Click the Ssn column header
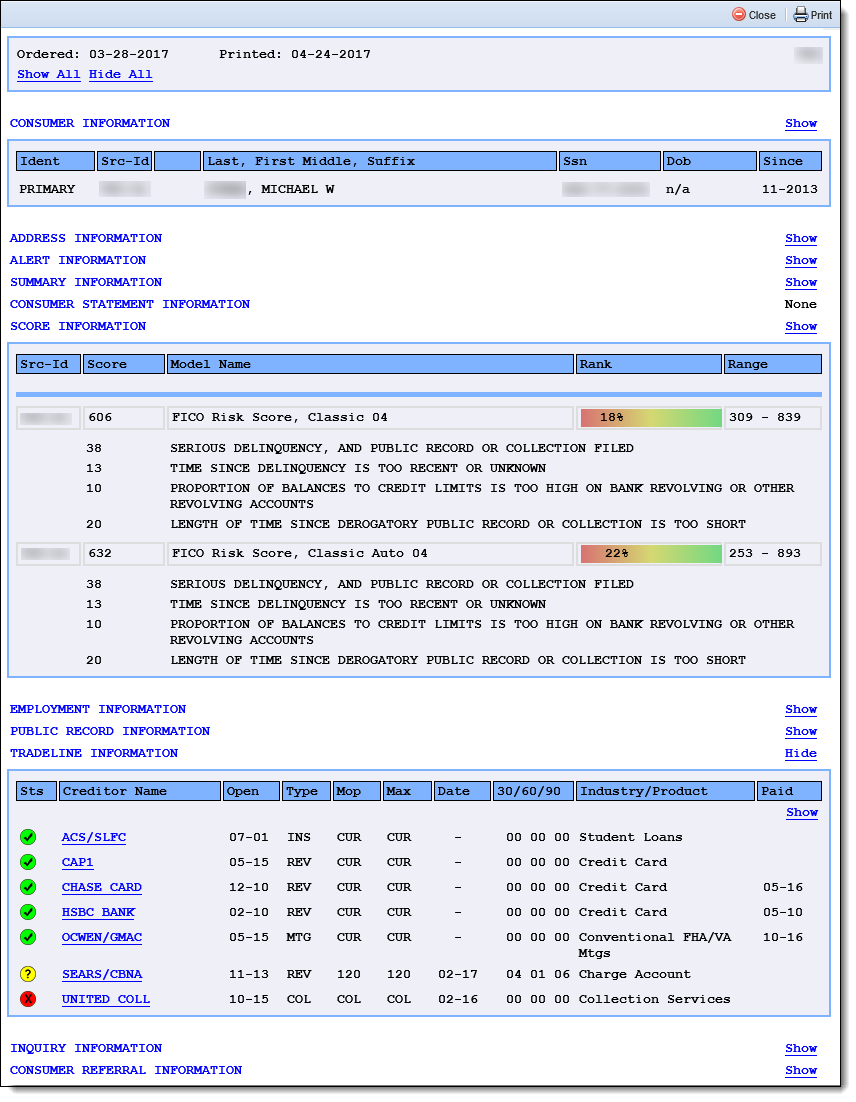856x1102 pixels. tap(610, 161)
